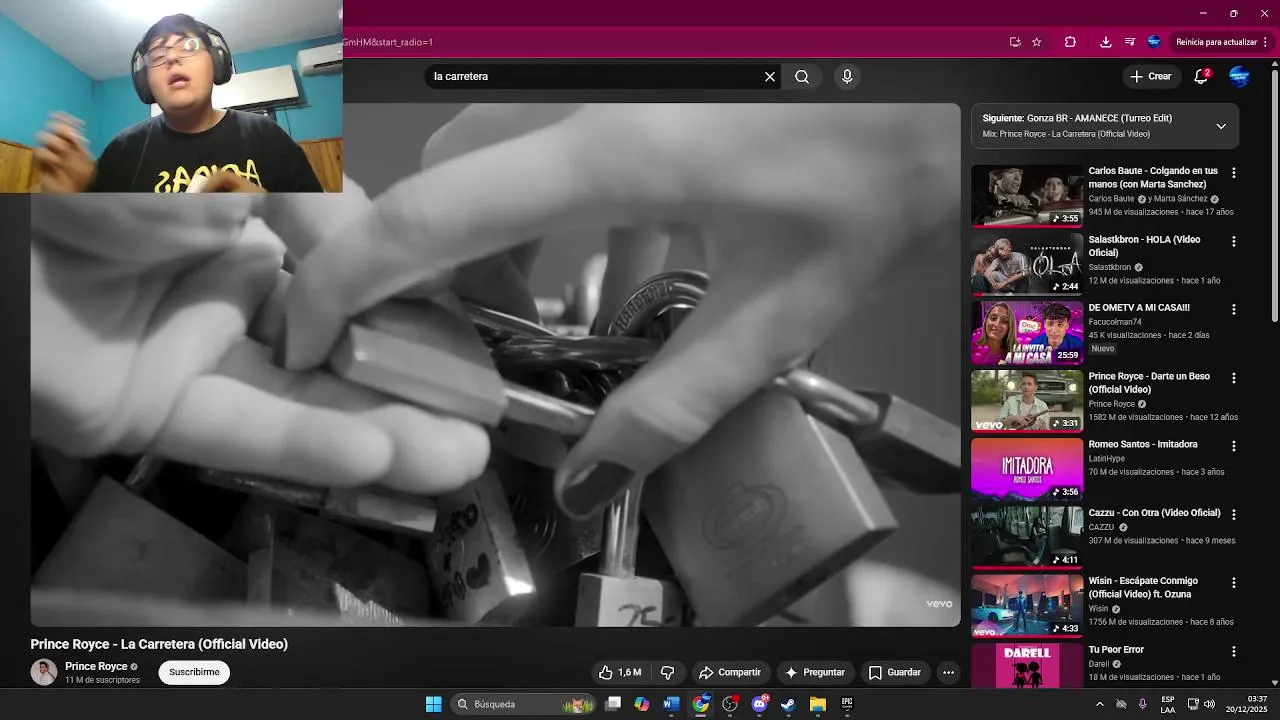The image size is (1280, 720).
Task: Click the Crear button
Action: coord(1150,76)
